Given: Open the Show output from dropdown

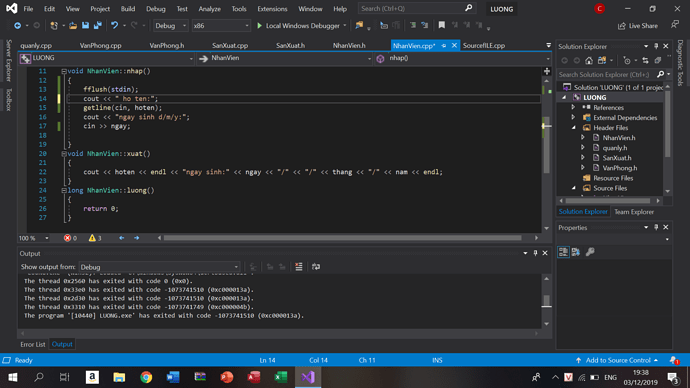Looking at the screenshot, I should [x=159, y=267].
